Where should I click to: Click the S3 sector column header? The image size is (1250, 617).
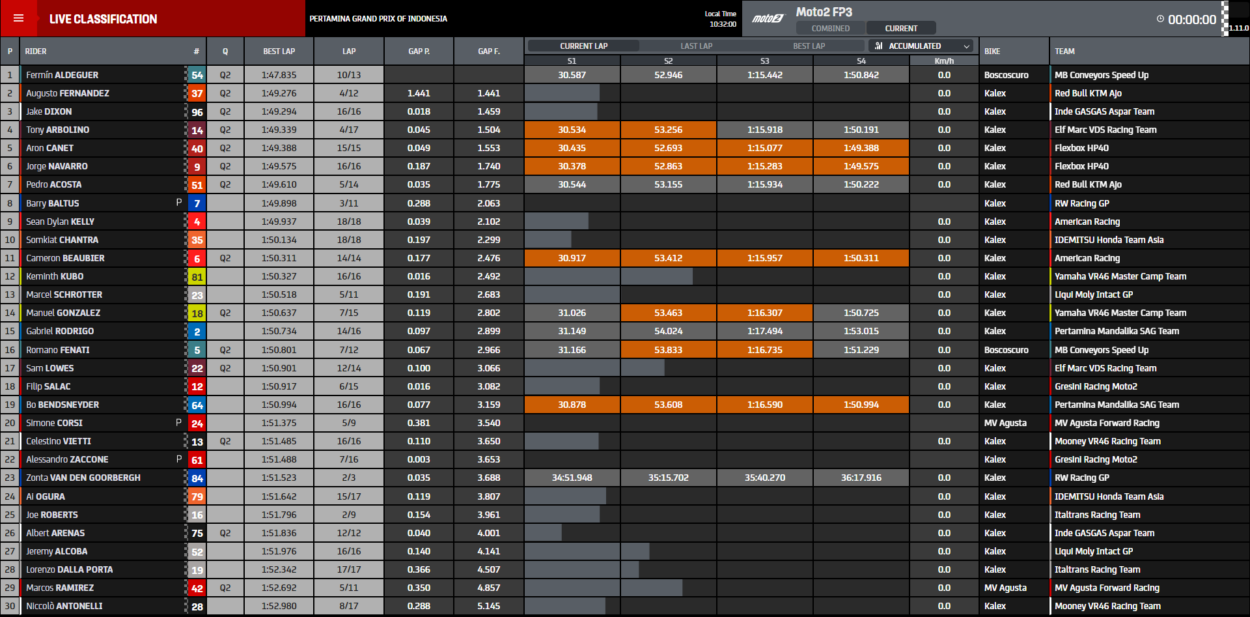click(764, 60)
